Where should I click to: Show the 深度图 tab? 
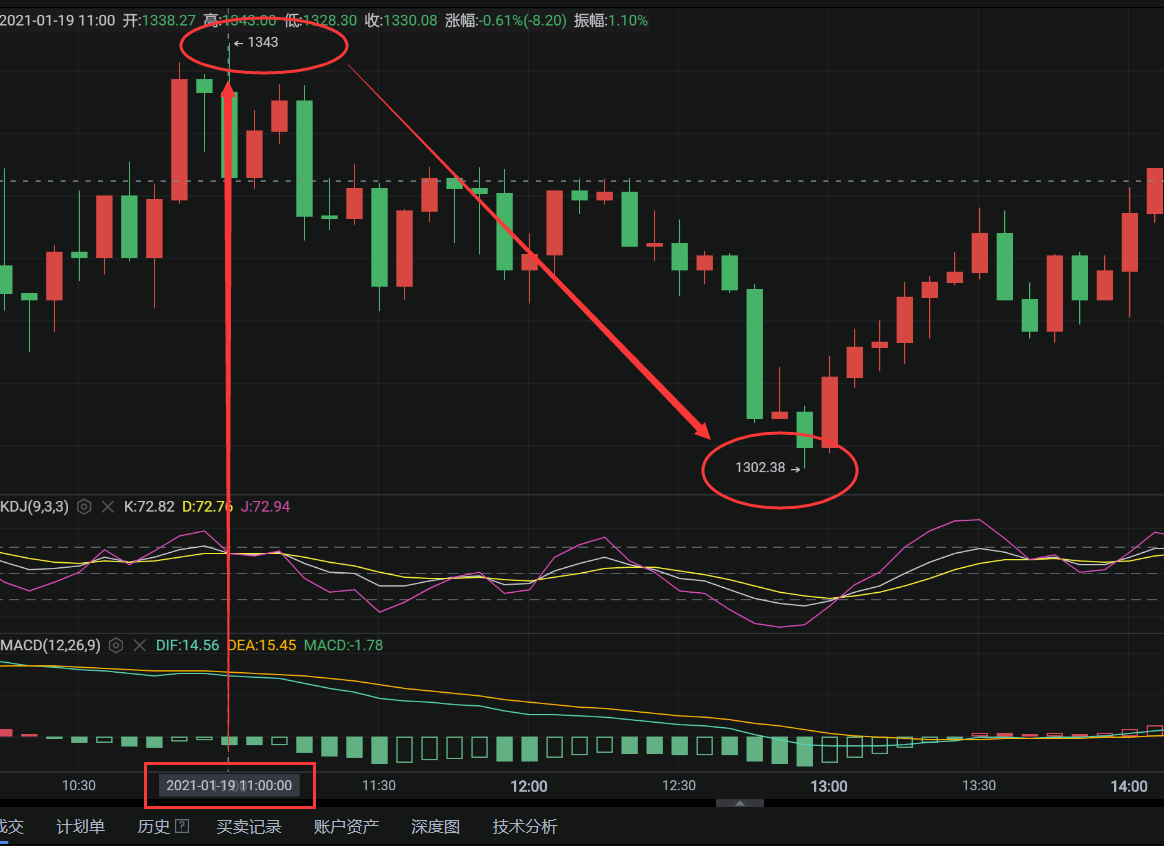point(435,827)
